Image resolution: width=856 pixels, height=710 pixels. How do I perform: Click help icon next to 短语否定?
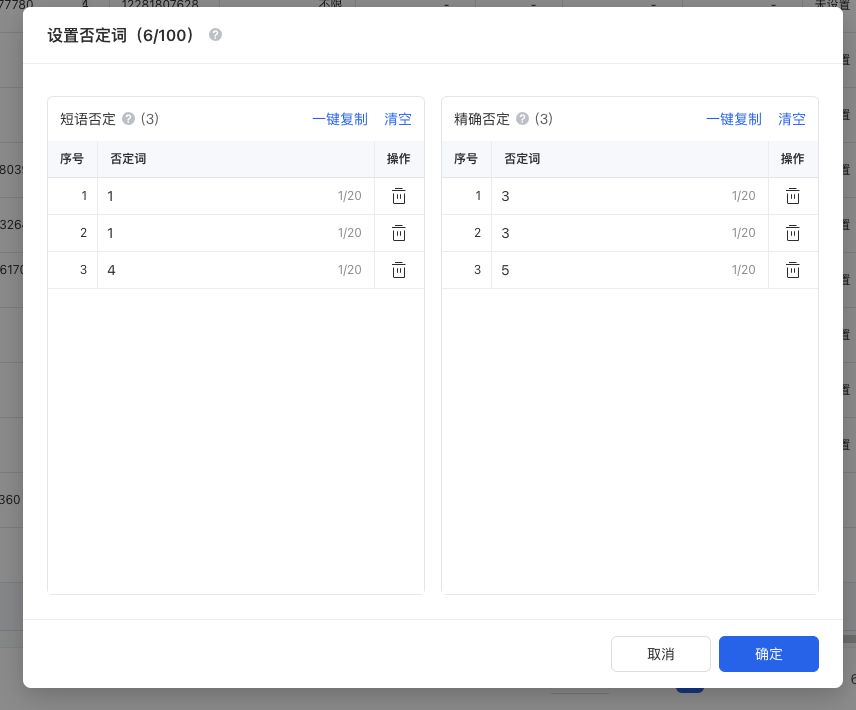(x=128, y=119)
